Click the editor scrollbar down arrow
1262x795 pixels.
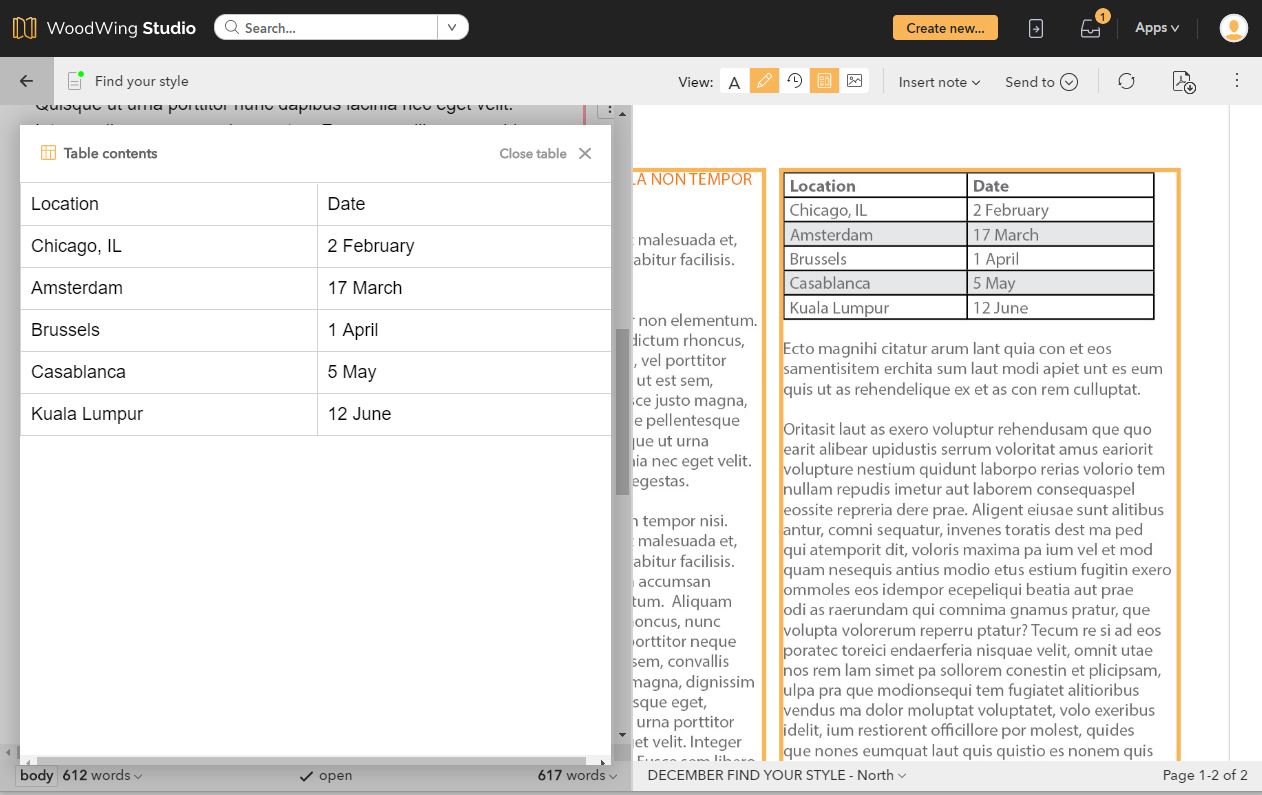622,736
